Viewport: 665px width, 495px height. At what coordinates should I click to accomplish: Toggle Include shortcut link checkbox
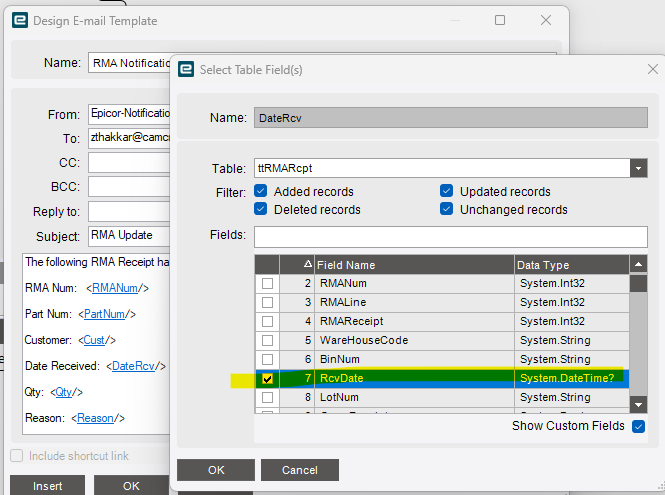click(17, 456)
